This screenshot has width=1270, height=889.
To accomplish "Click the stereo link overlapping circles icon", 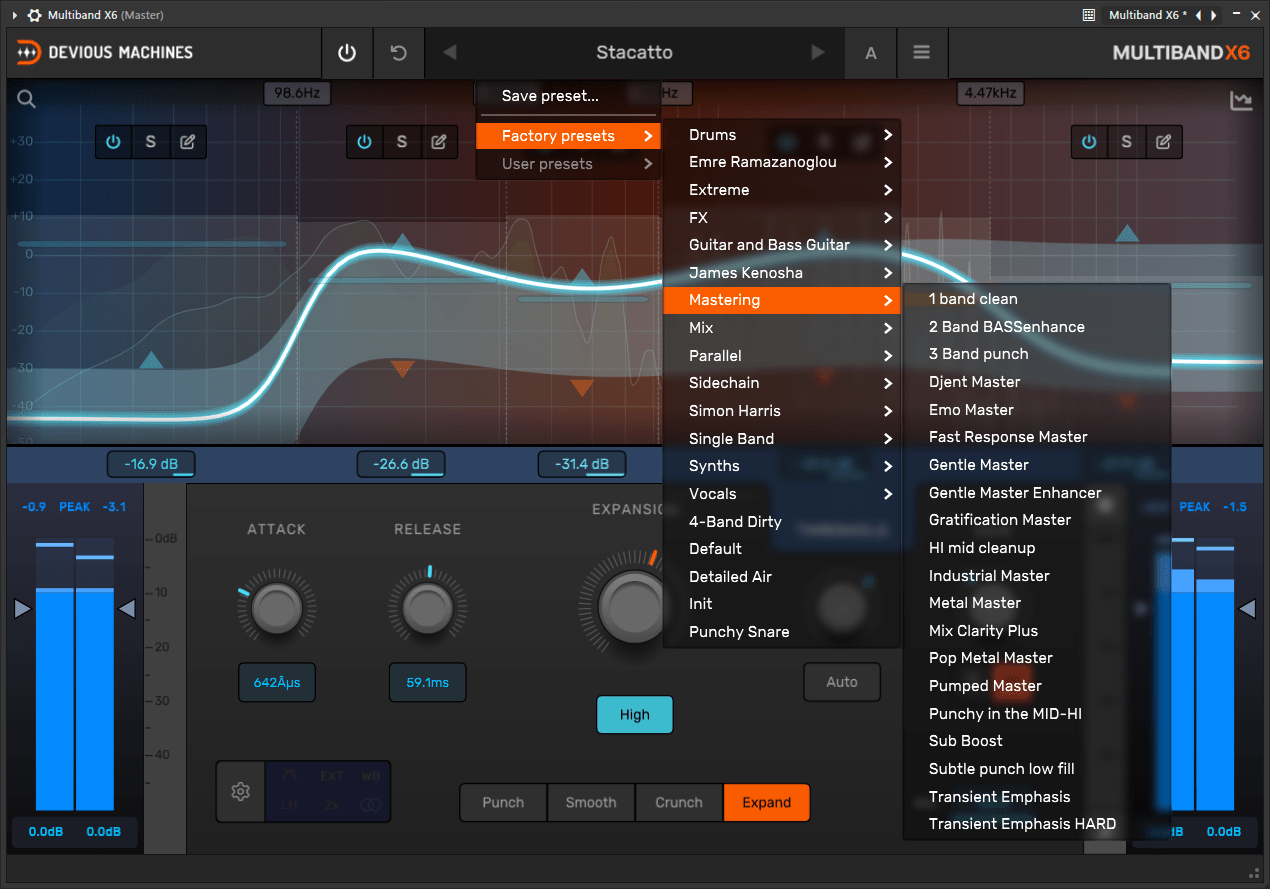I will click(x=371, y=805).
